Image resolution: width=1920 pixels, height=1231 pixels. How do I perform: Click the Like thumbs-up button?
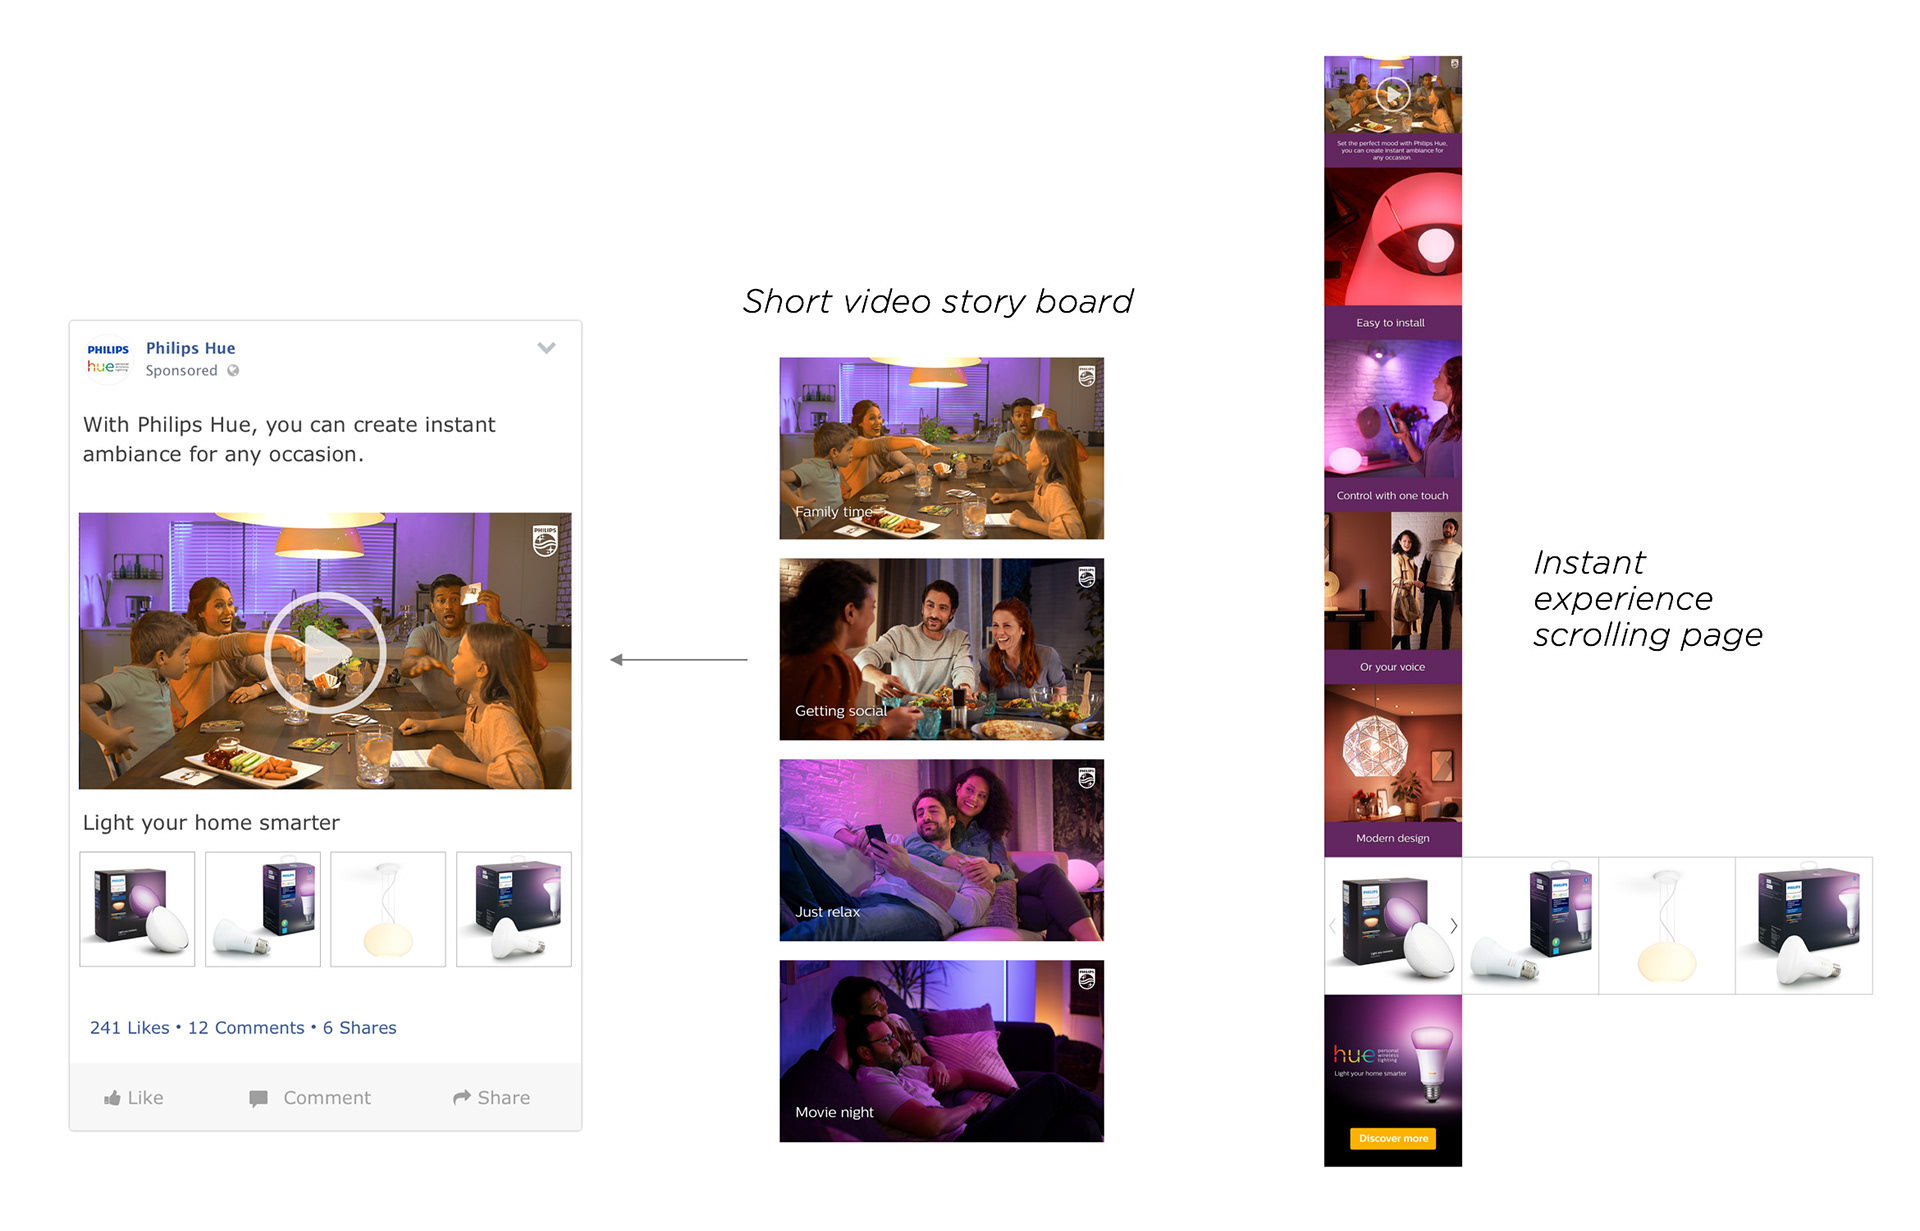pyautogui.click(x=134, y=1098)
